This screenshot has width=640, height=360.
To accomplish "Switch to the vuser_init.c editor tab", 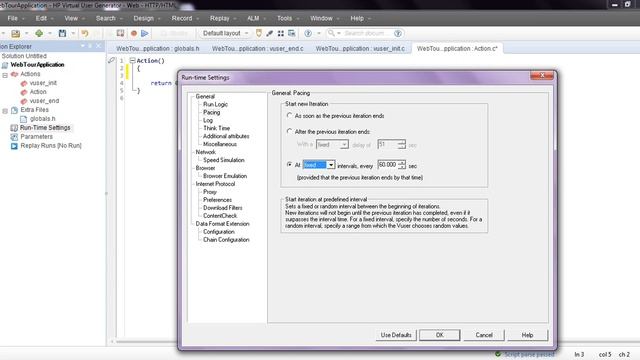I will [x=360, y=49].
